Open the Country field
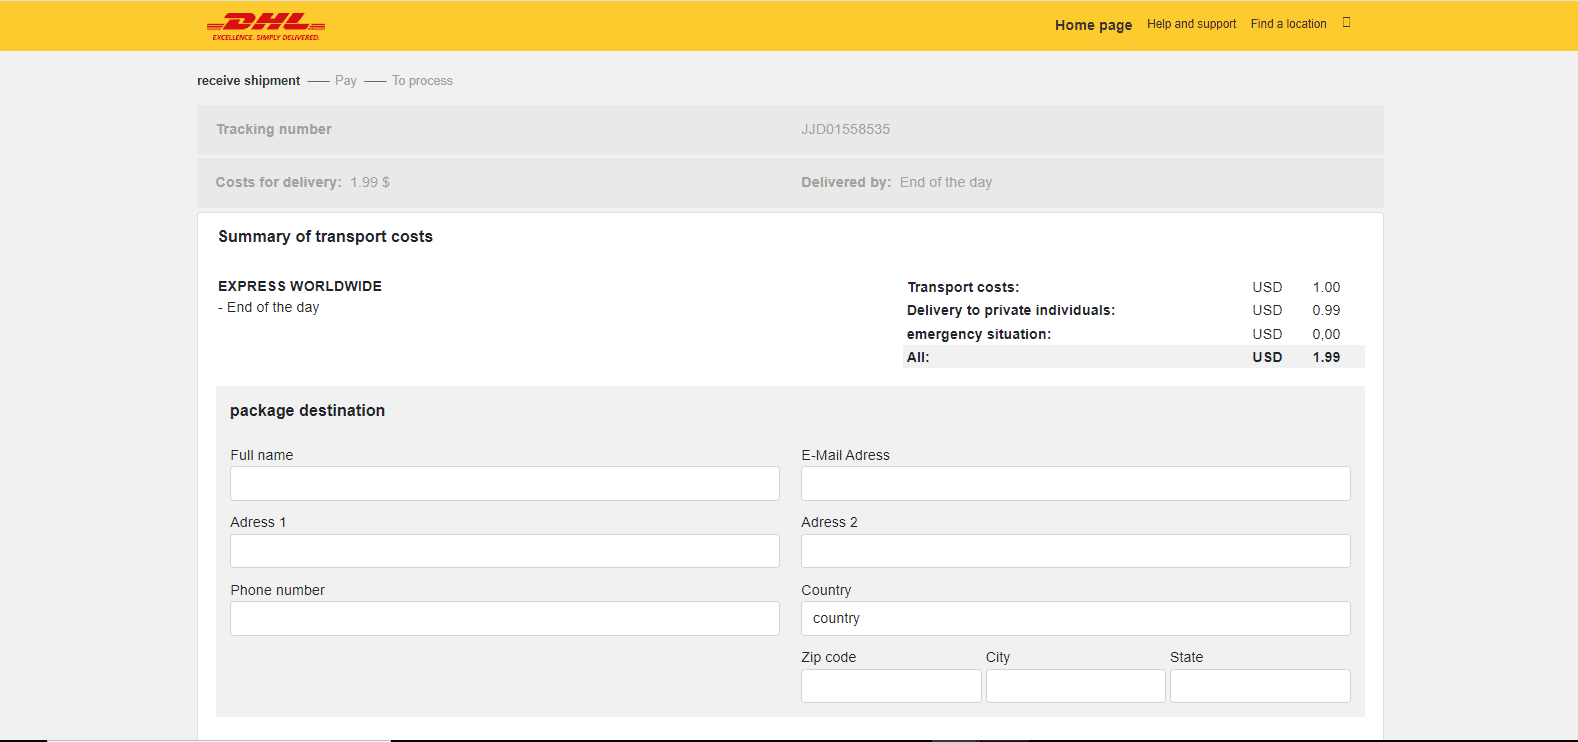1578x742 pixels. coord(1075,619)
